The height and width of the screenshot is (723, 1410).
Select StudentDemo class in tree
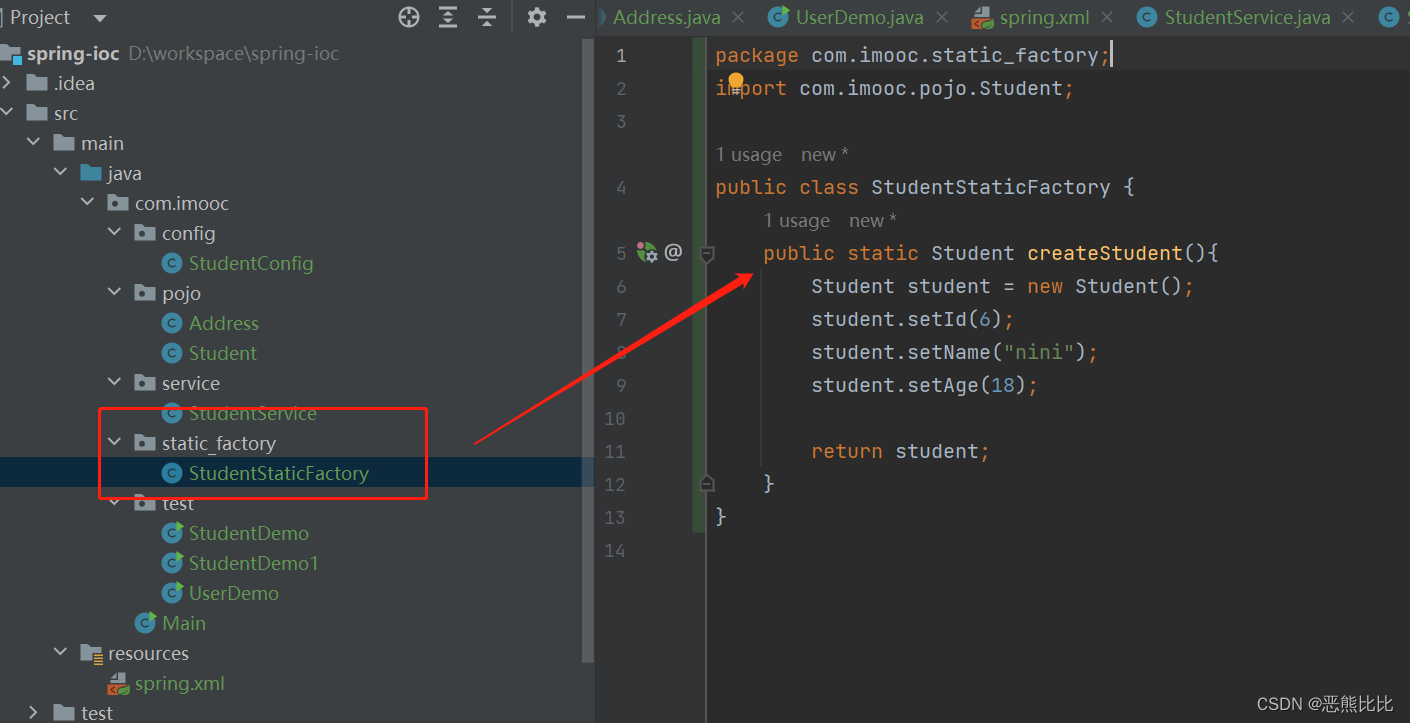coord(249,533)
